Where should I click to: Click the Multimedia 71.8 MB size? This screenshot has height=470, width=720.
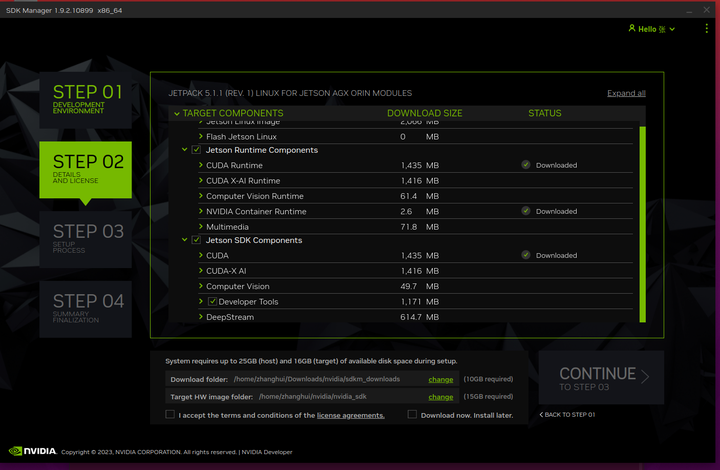click(x=419, y=227)
